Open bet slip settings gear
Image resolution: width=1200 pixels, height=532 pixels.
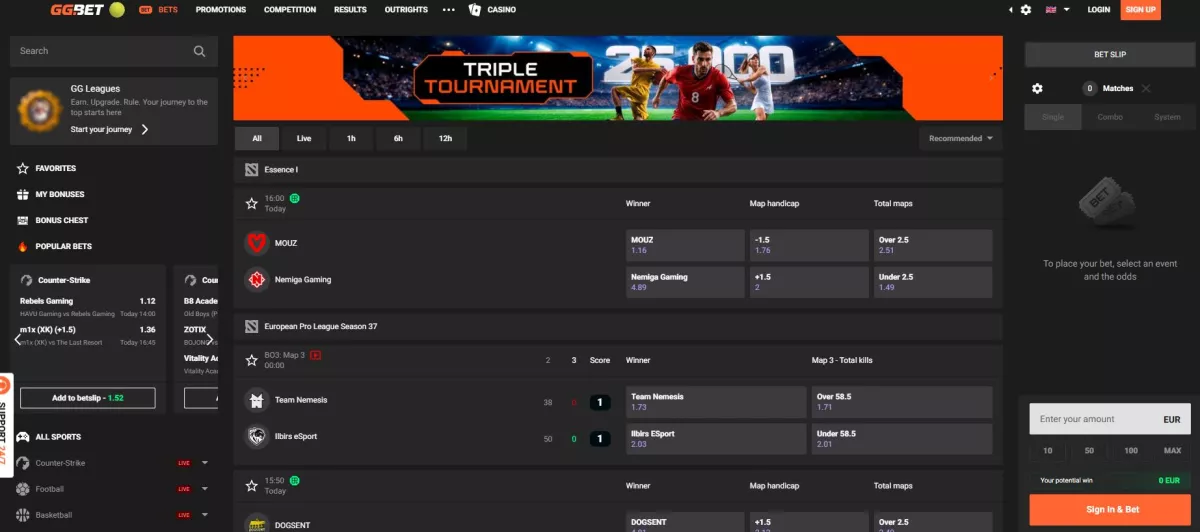tap(1037, 88)
